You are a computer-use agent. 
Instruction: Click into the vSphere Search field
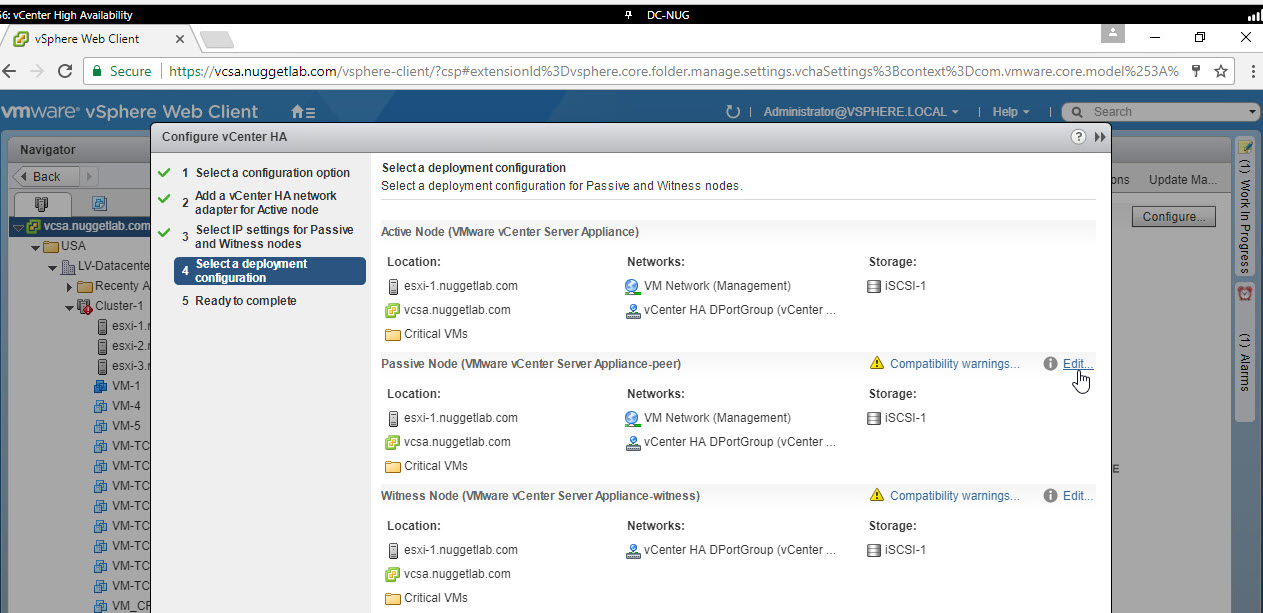[1165, 112]
